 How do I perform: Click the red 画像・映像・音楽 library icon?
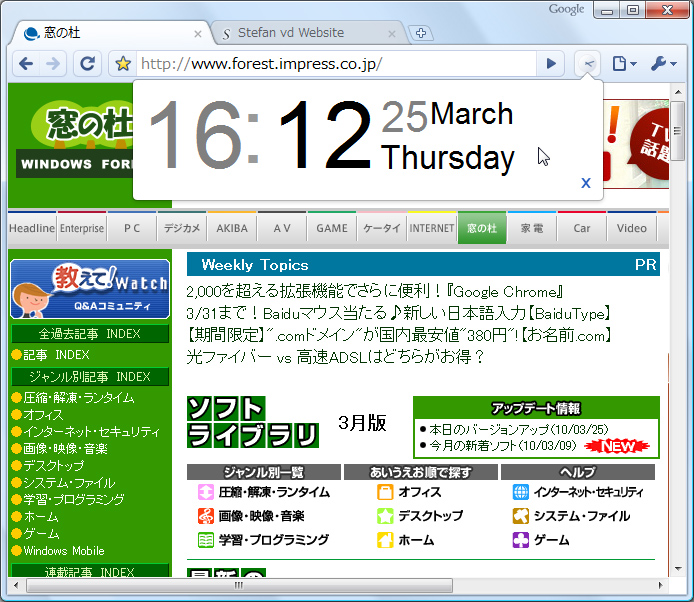206,516
